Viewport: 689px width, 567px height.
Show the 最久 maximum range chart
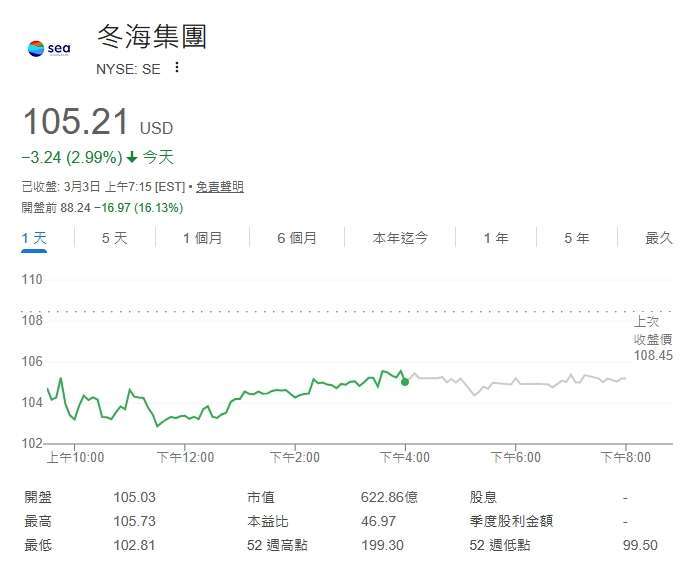(659, 238)
